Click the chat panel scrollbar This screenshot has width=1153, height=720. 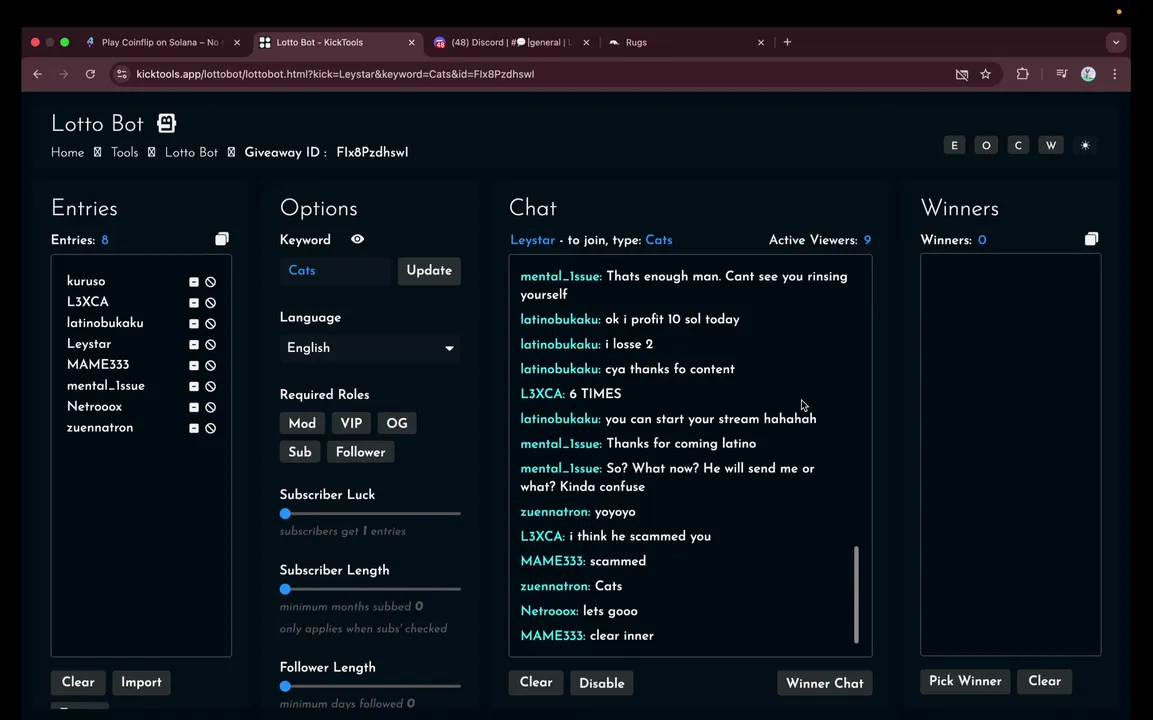[x=857, y=594]
